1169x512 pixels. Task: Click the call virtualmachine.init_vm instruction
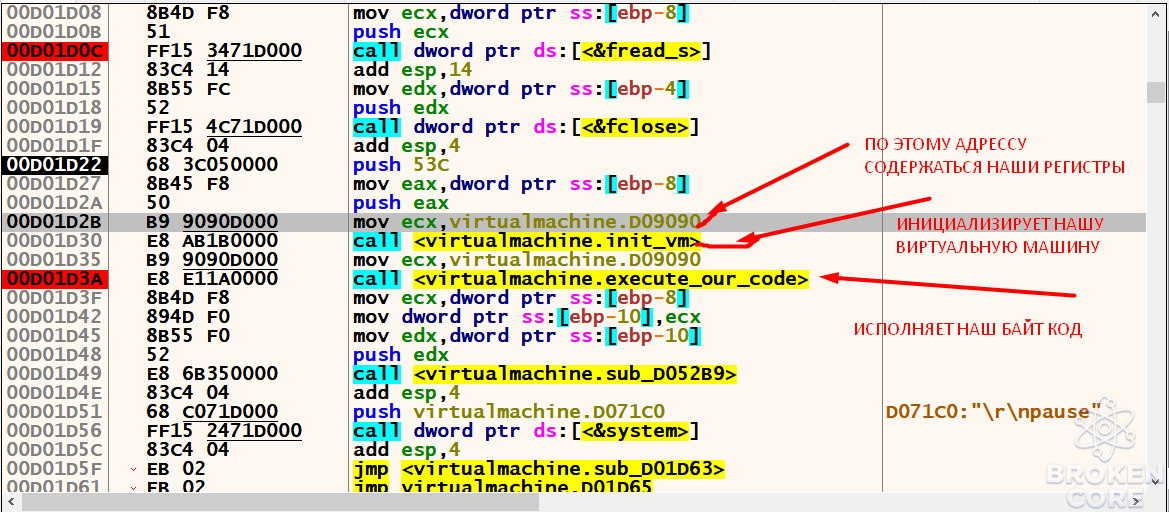[x=526, y=241]
